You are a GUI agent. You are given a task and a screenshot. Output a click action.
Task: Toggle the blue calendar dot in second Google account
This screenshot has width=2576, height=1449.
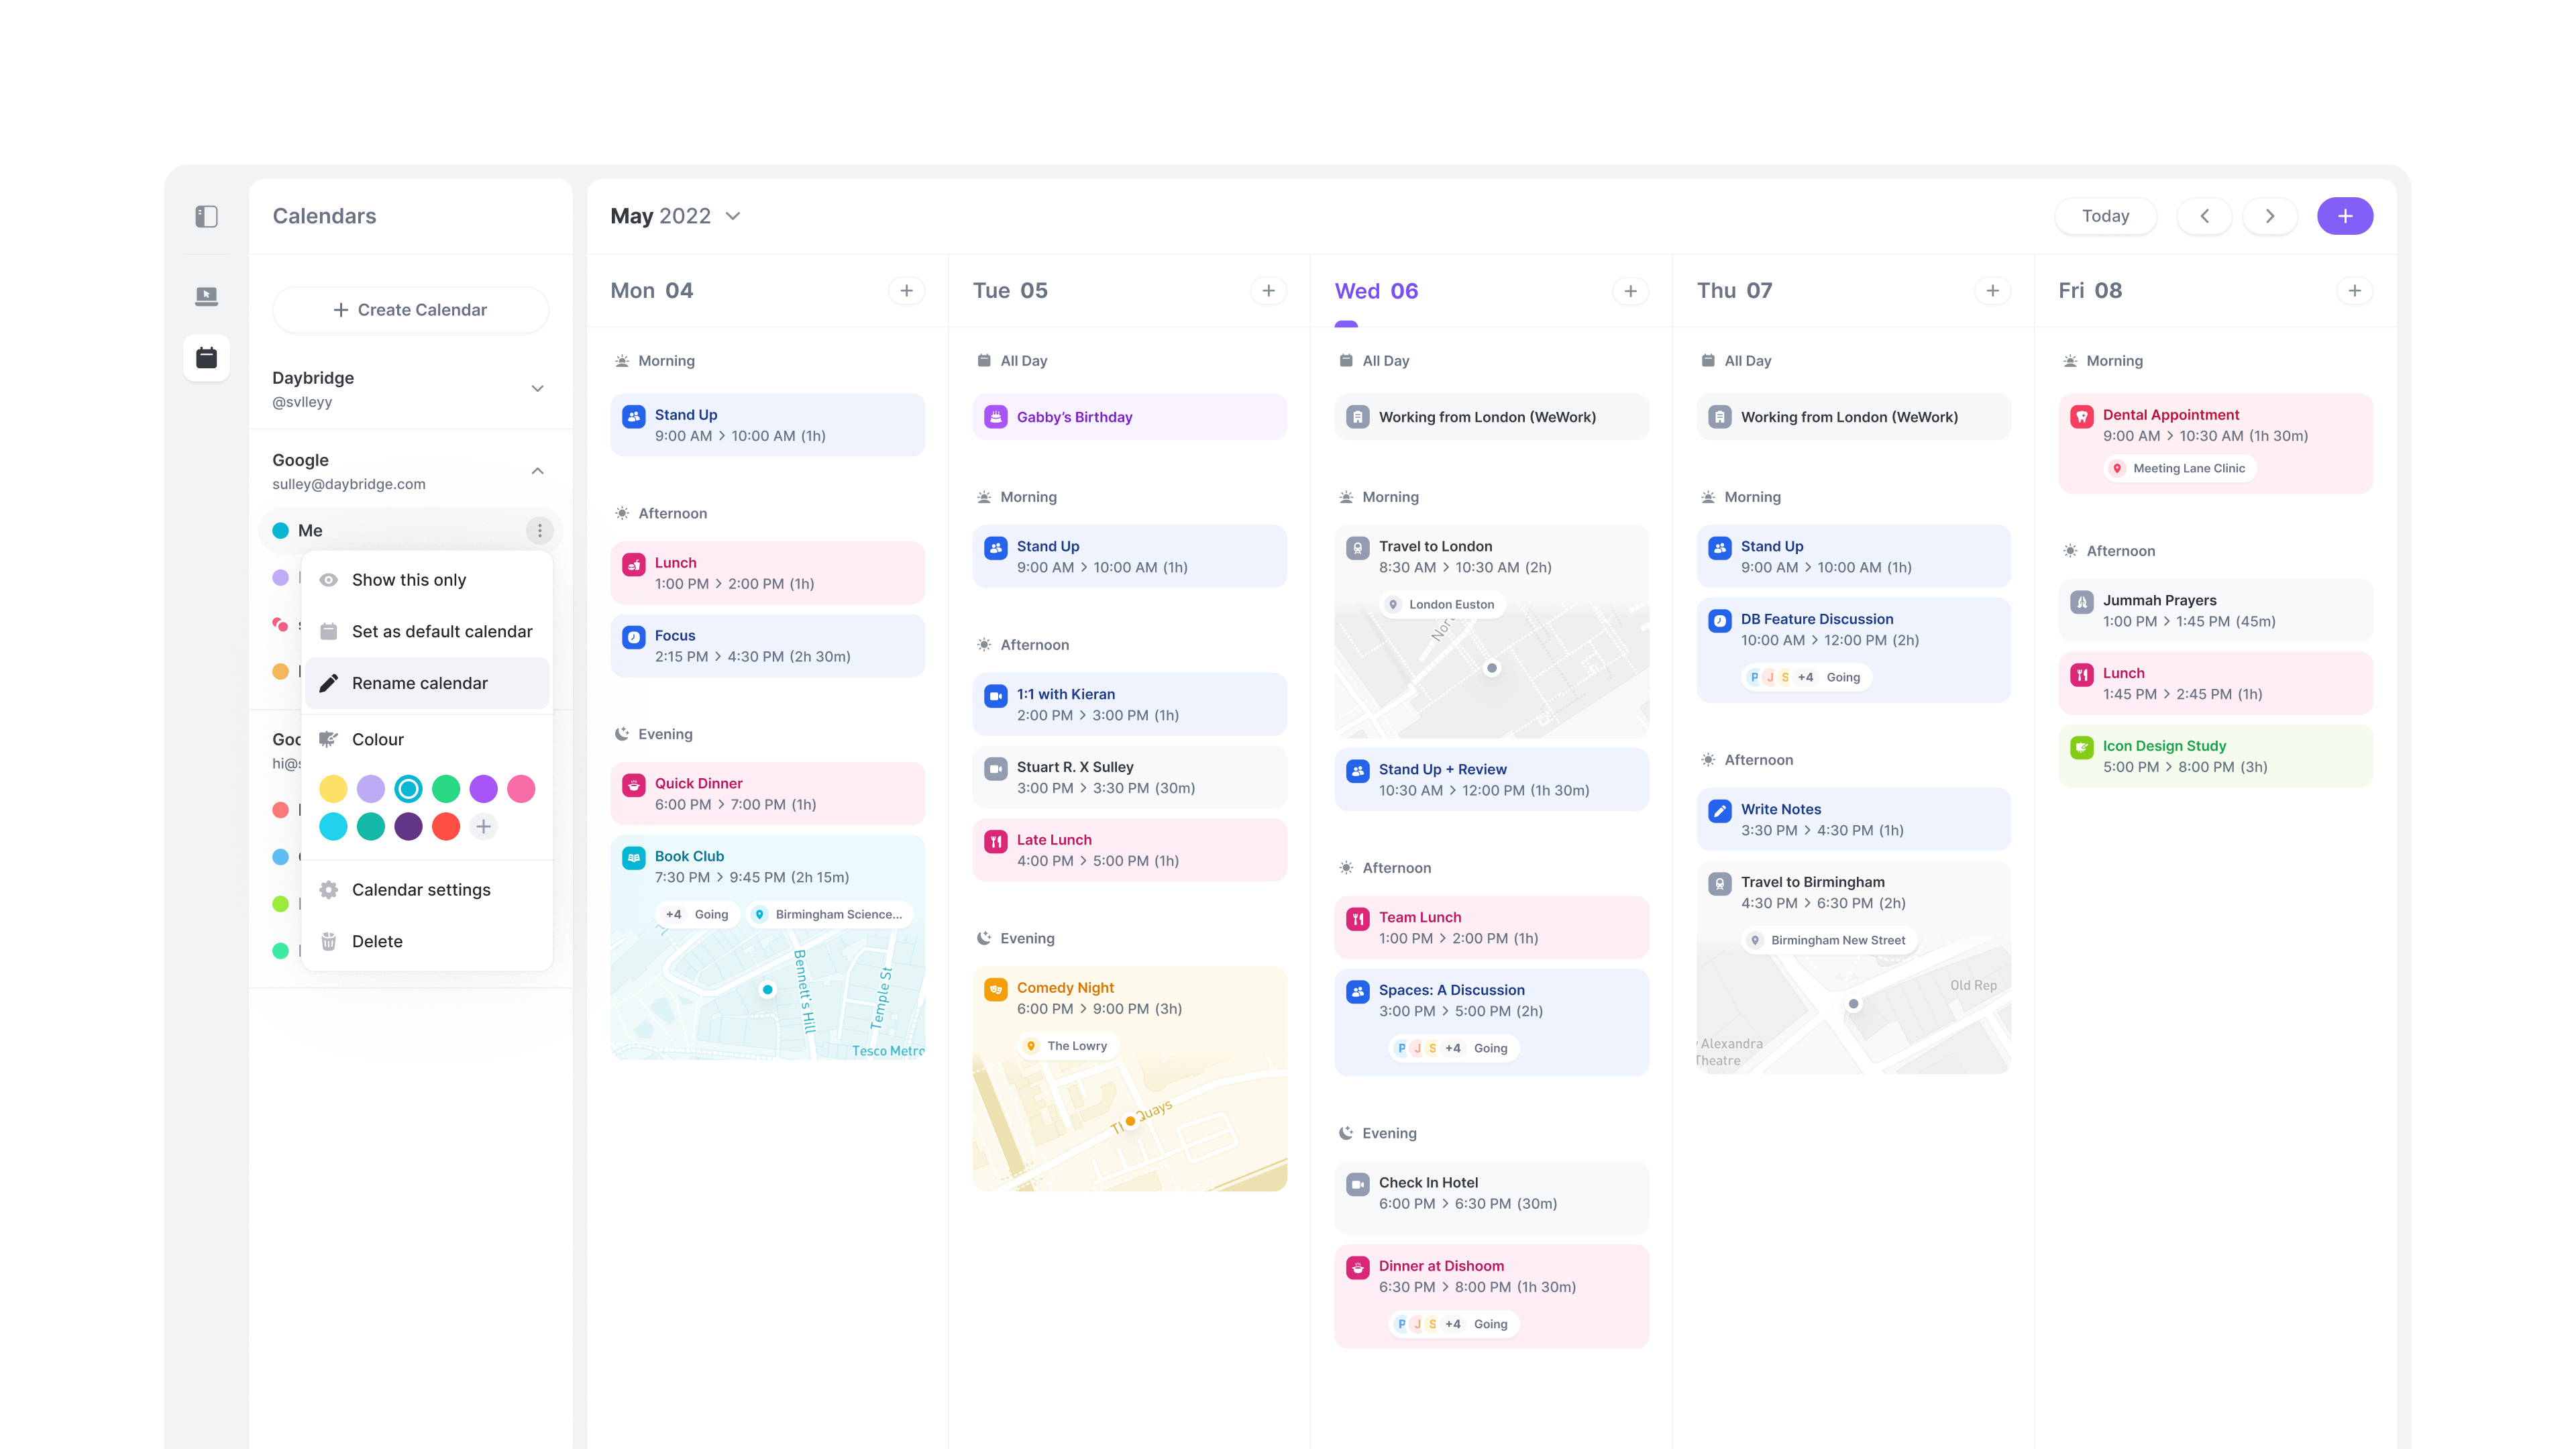click(x=280, y=857)
